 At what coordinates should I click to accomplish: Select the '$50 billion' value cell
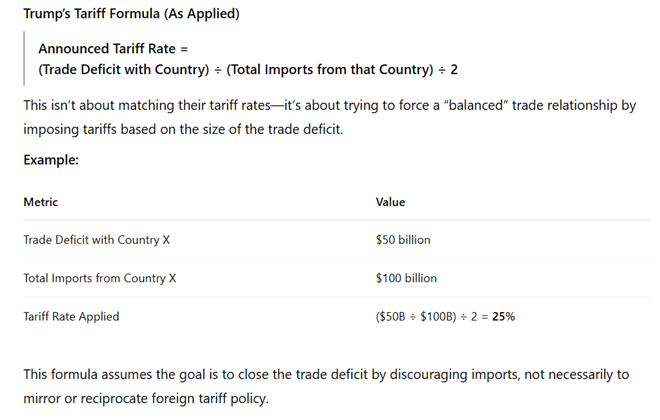click(x=403, y=240)
